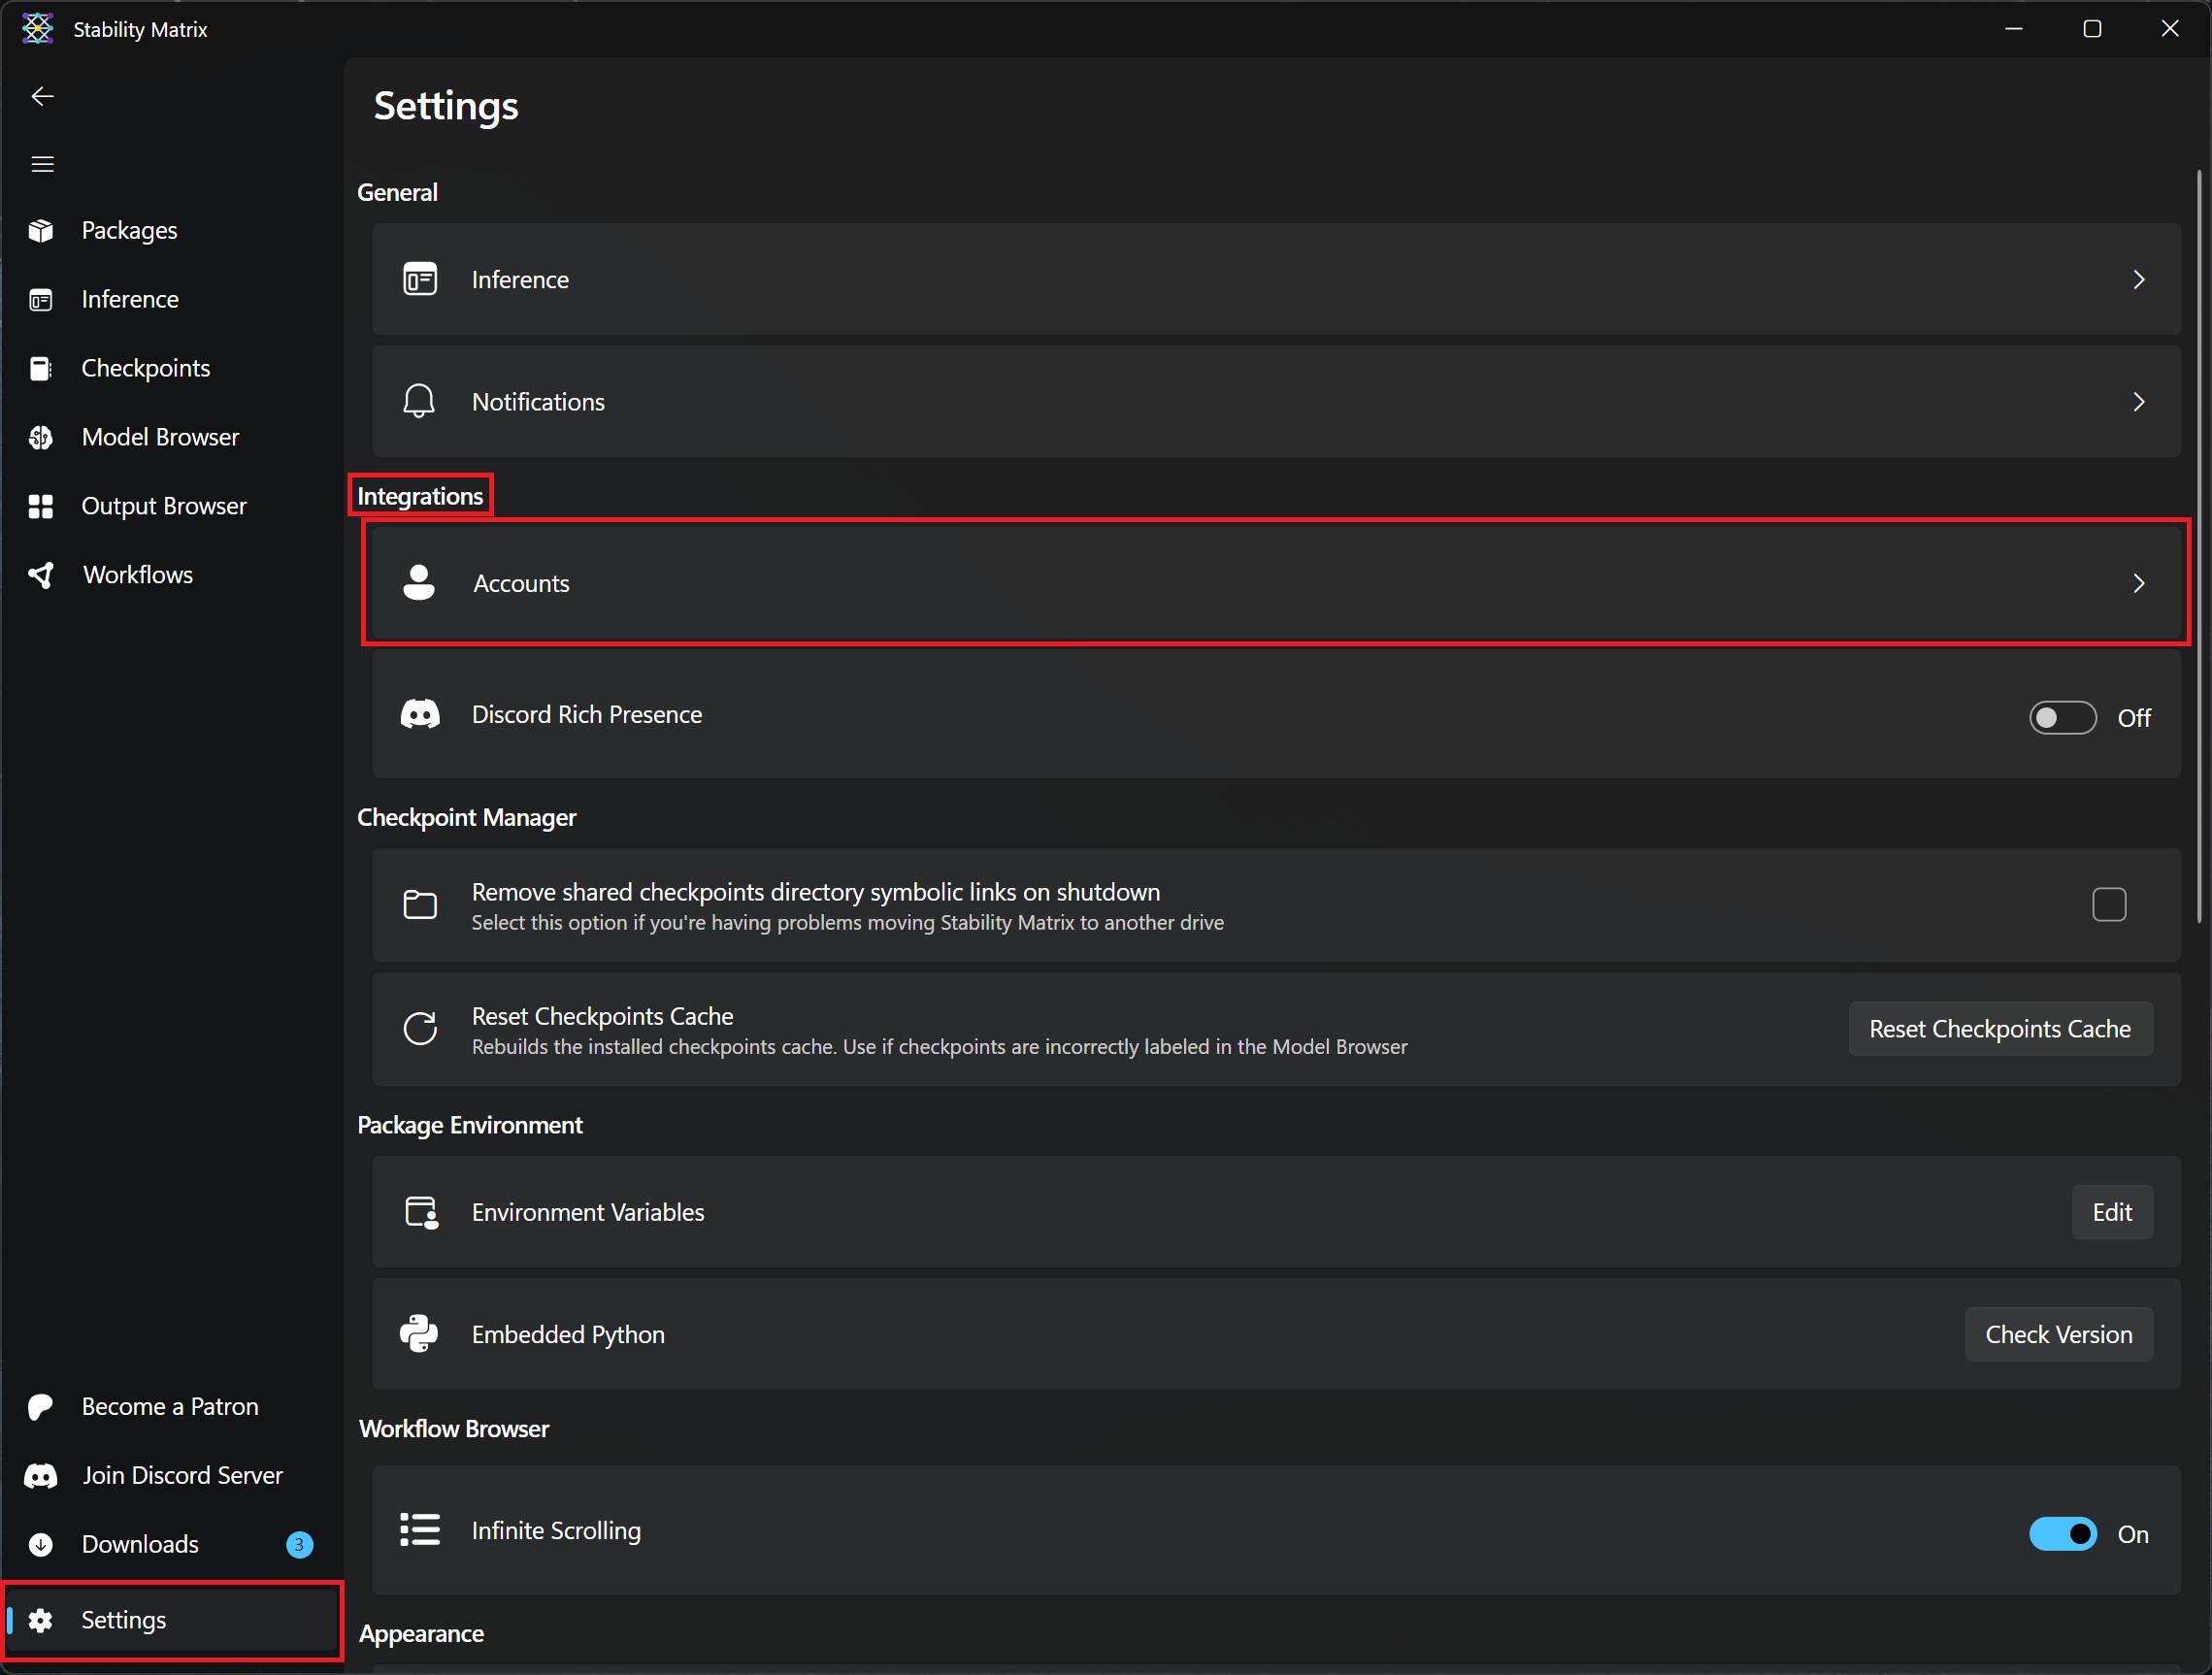Open the Model Browser
This screenshot has height=1675, width=2212.
click(160, 436)
